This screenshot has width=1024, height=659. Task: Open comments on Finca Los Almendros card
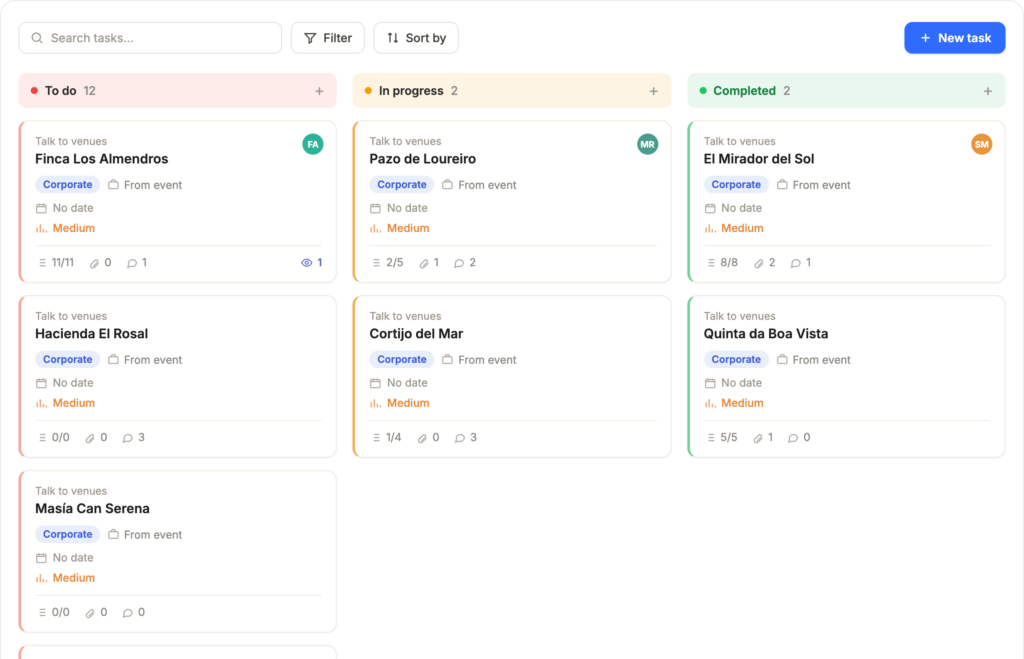[x=136, y=263]
